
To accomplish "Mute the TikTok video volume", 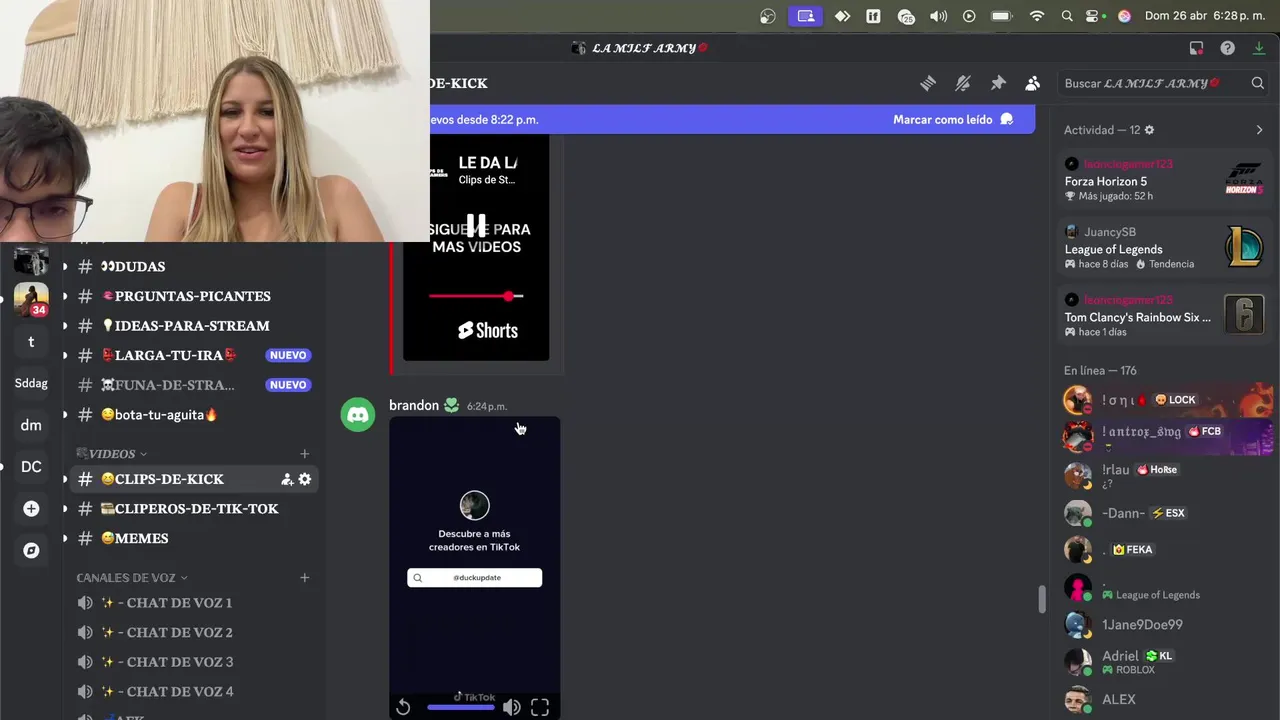I will 511,707.
